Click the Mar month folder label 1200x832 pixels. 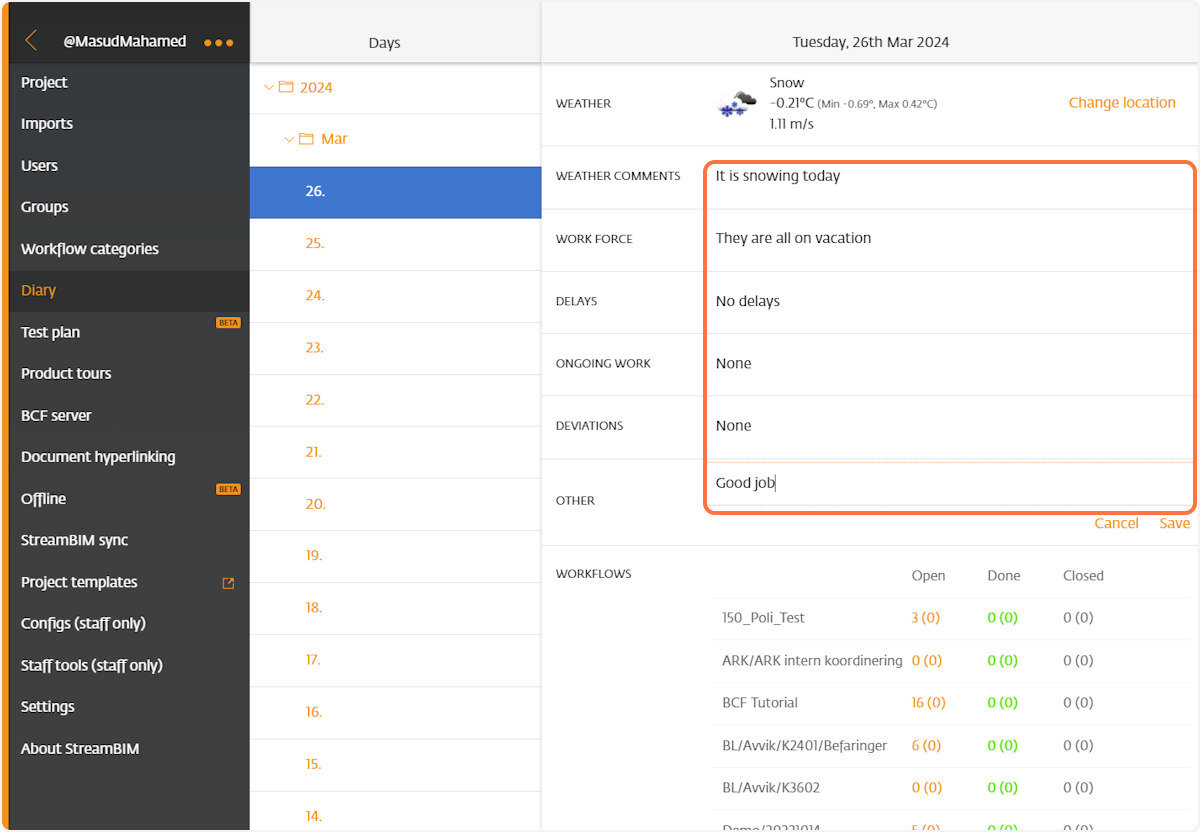[334, 139]
